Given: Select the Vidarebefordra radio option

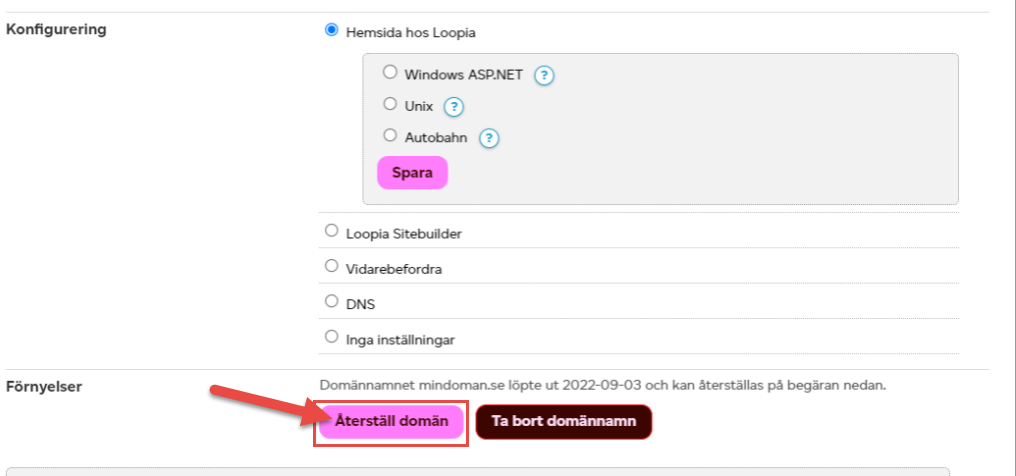Looking at the screenshot, I should (x=332, y=266).
